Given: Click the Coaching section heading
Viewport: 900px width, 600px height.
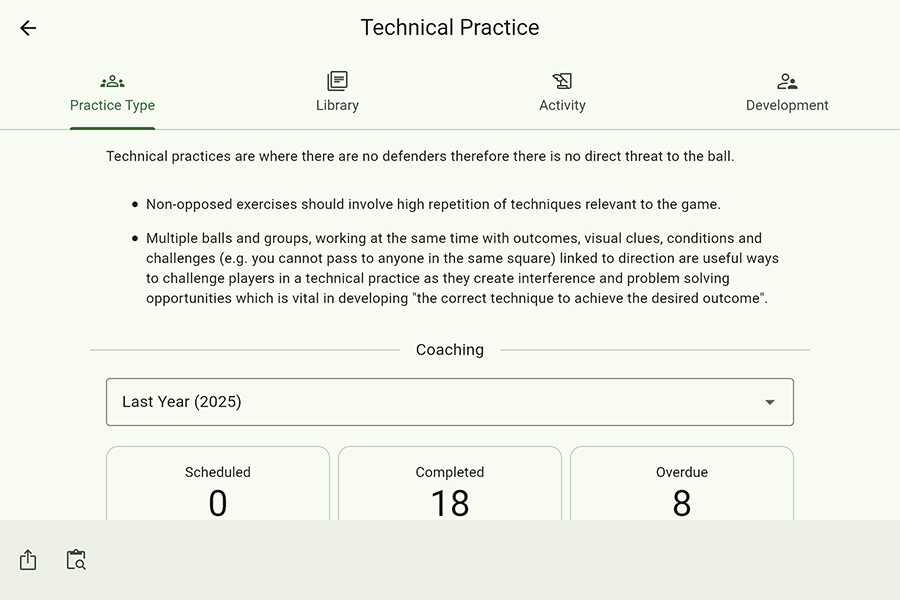Looking at the screenshot, I should click(x=450, y=350).
